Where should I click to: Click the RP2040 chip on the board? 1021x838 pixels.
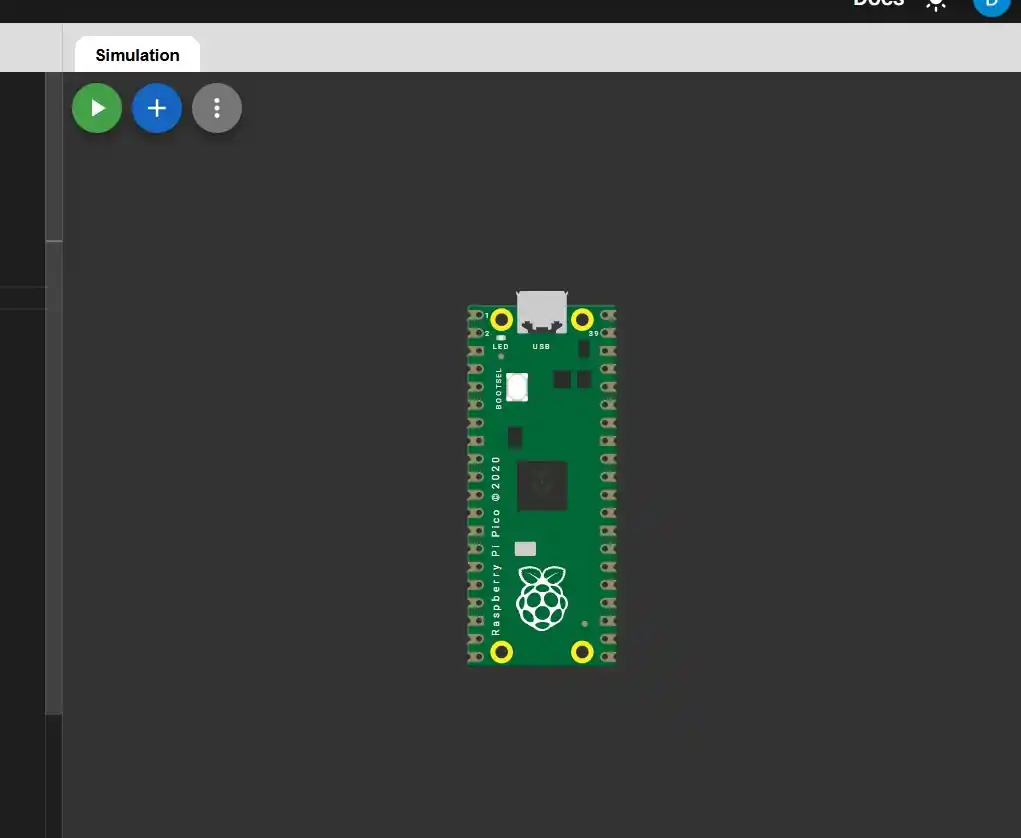(x=542, y=486)
